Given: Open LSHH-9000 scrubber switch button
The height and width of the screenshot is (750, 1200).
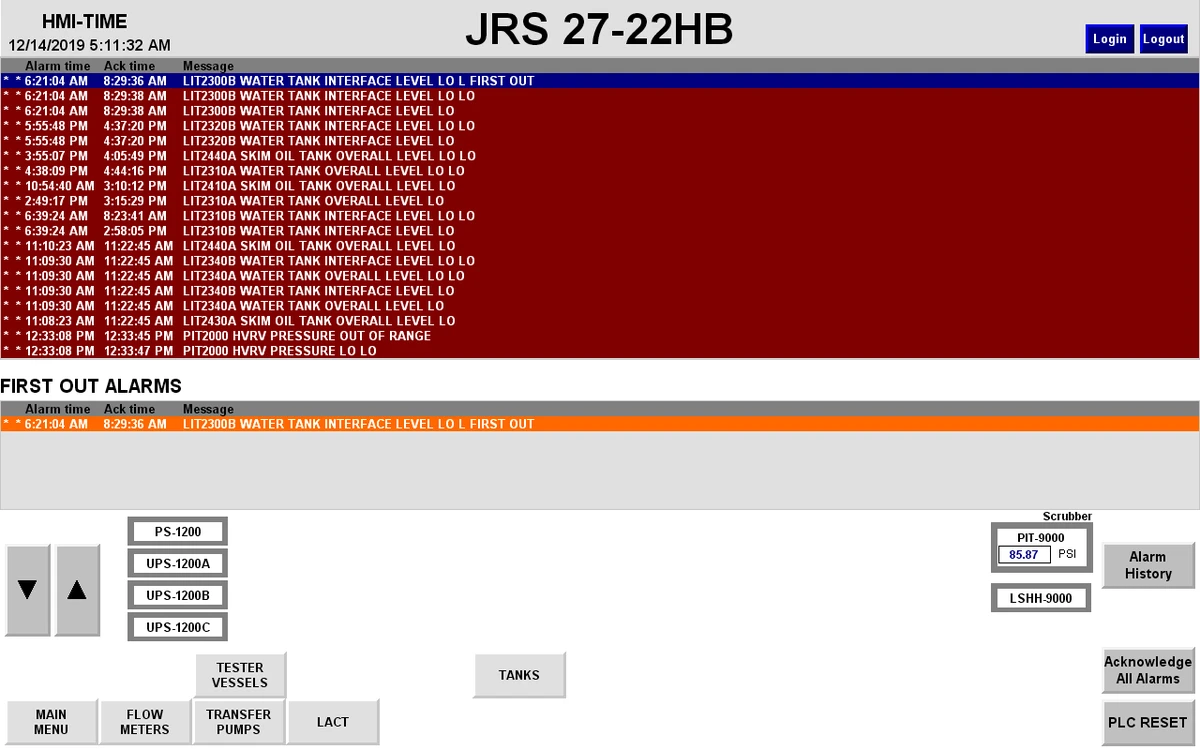Looking at the screenshot, I should [1041, 598].
